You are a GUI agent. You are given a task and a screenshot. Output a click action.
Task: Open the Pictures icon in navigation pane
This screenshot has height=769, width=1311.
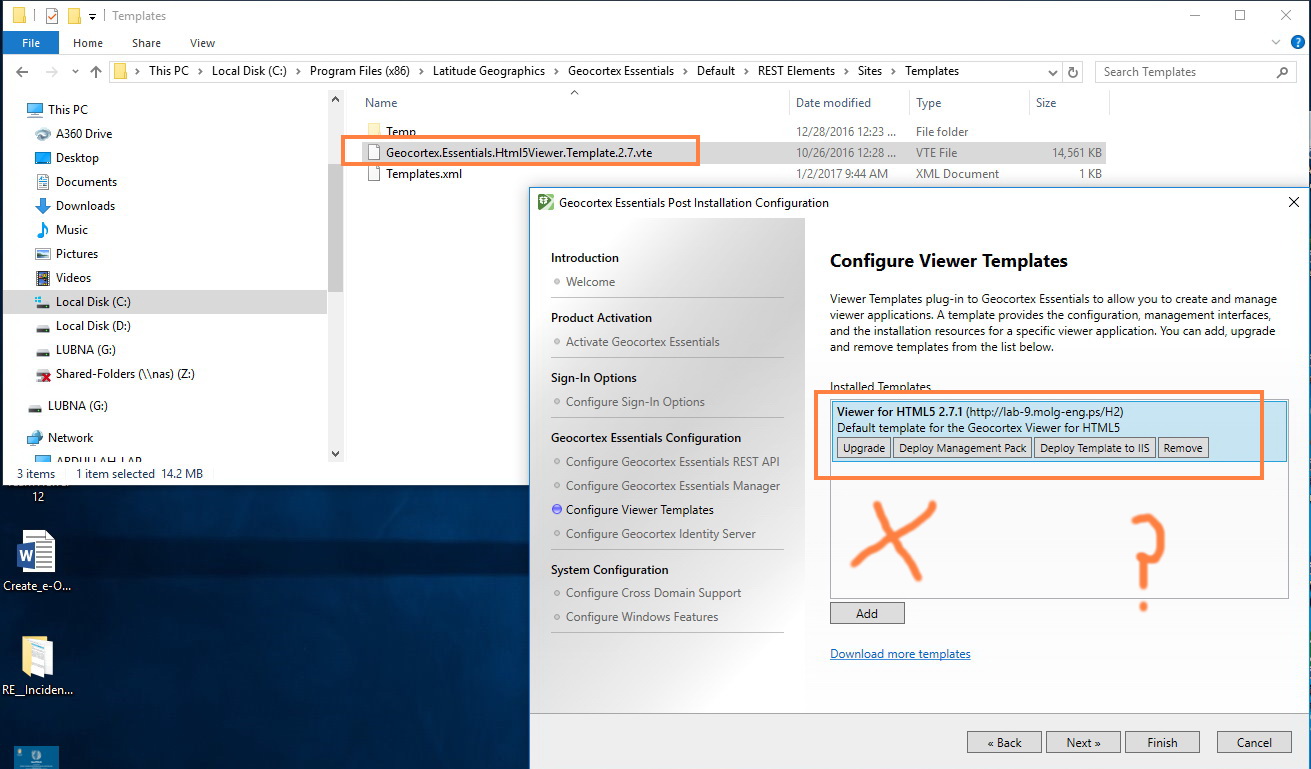tap(43, 254)
